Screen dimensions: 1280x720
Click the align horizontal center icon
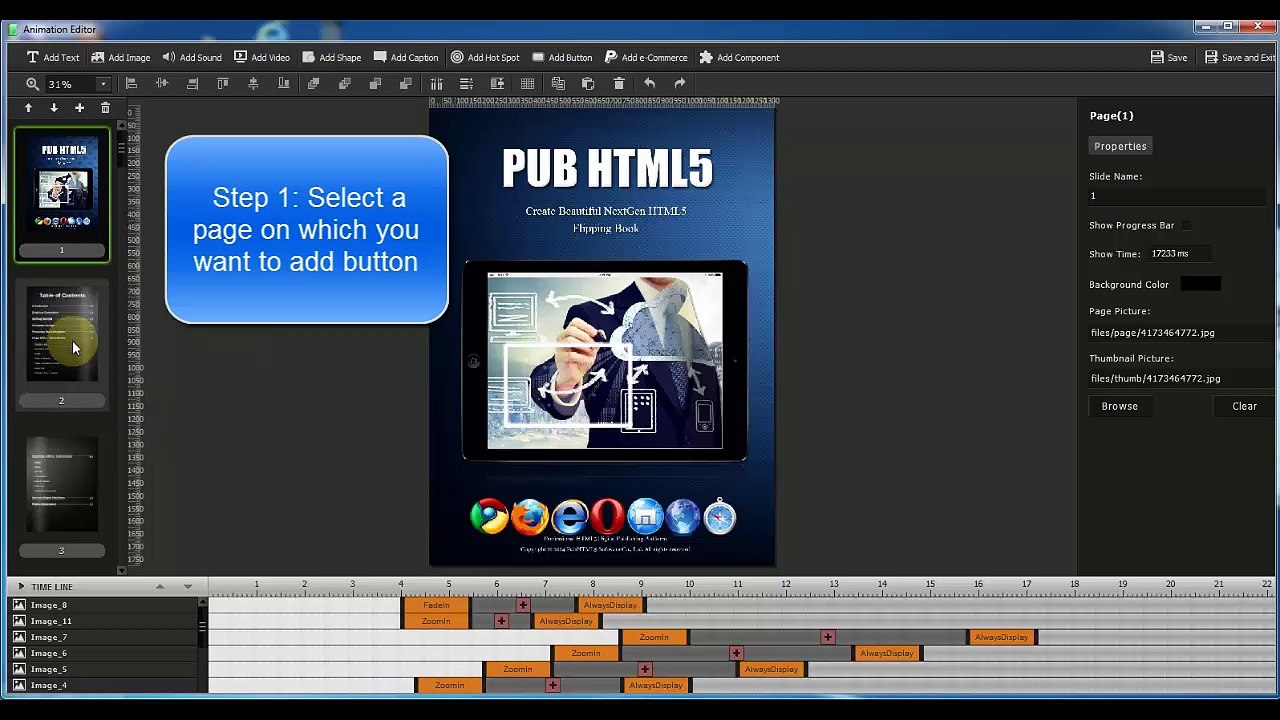(162, 84)
